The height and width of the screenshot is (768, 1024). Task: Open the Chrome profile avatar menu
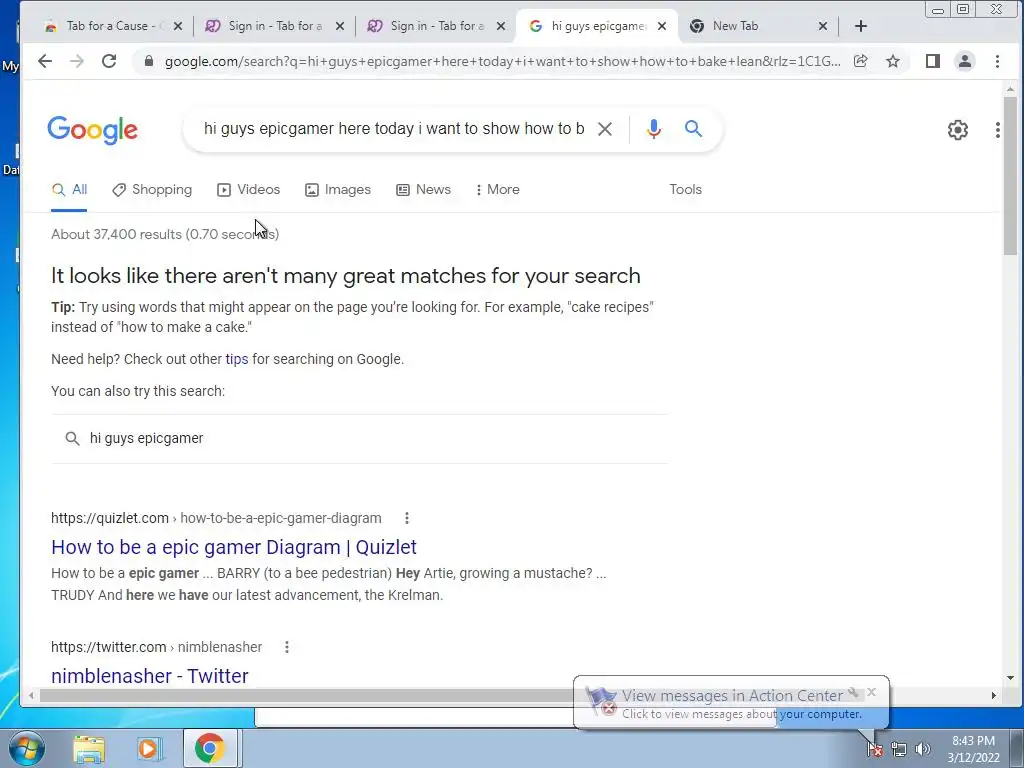965,61
